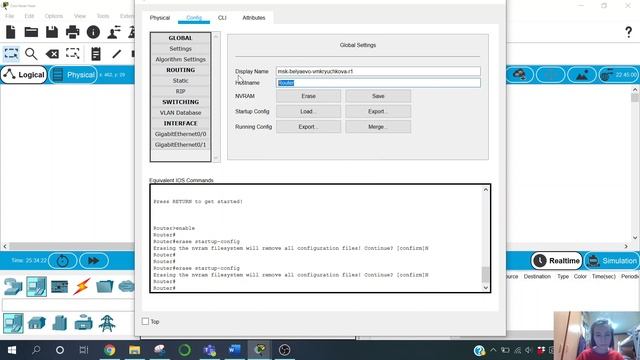Open the Multiuser Connection cloud category
Viewport: 640px width, 360px height.
[126, 286]
